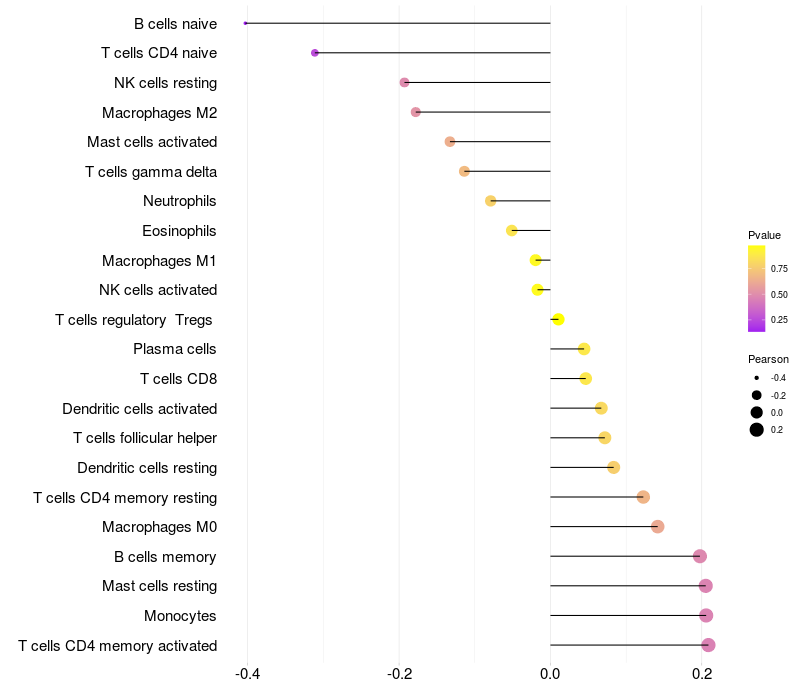The height and width of the screenshot is (700, 800).
Task: Click the Macrophages M2 lollipop dot
Action: pyautogui.click(x=416, y=112)
